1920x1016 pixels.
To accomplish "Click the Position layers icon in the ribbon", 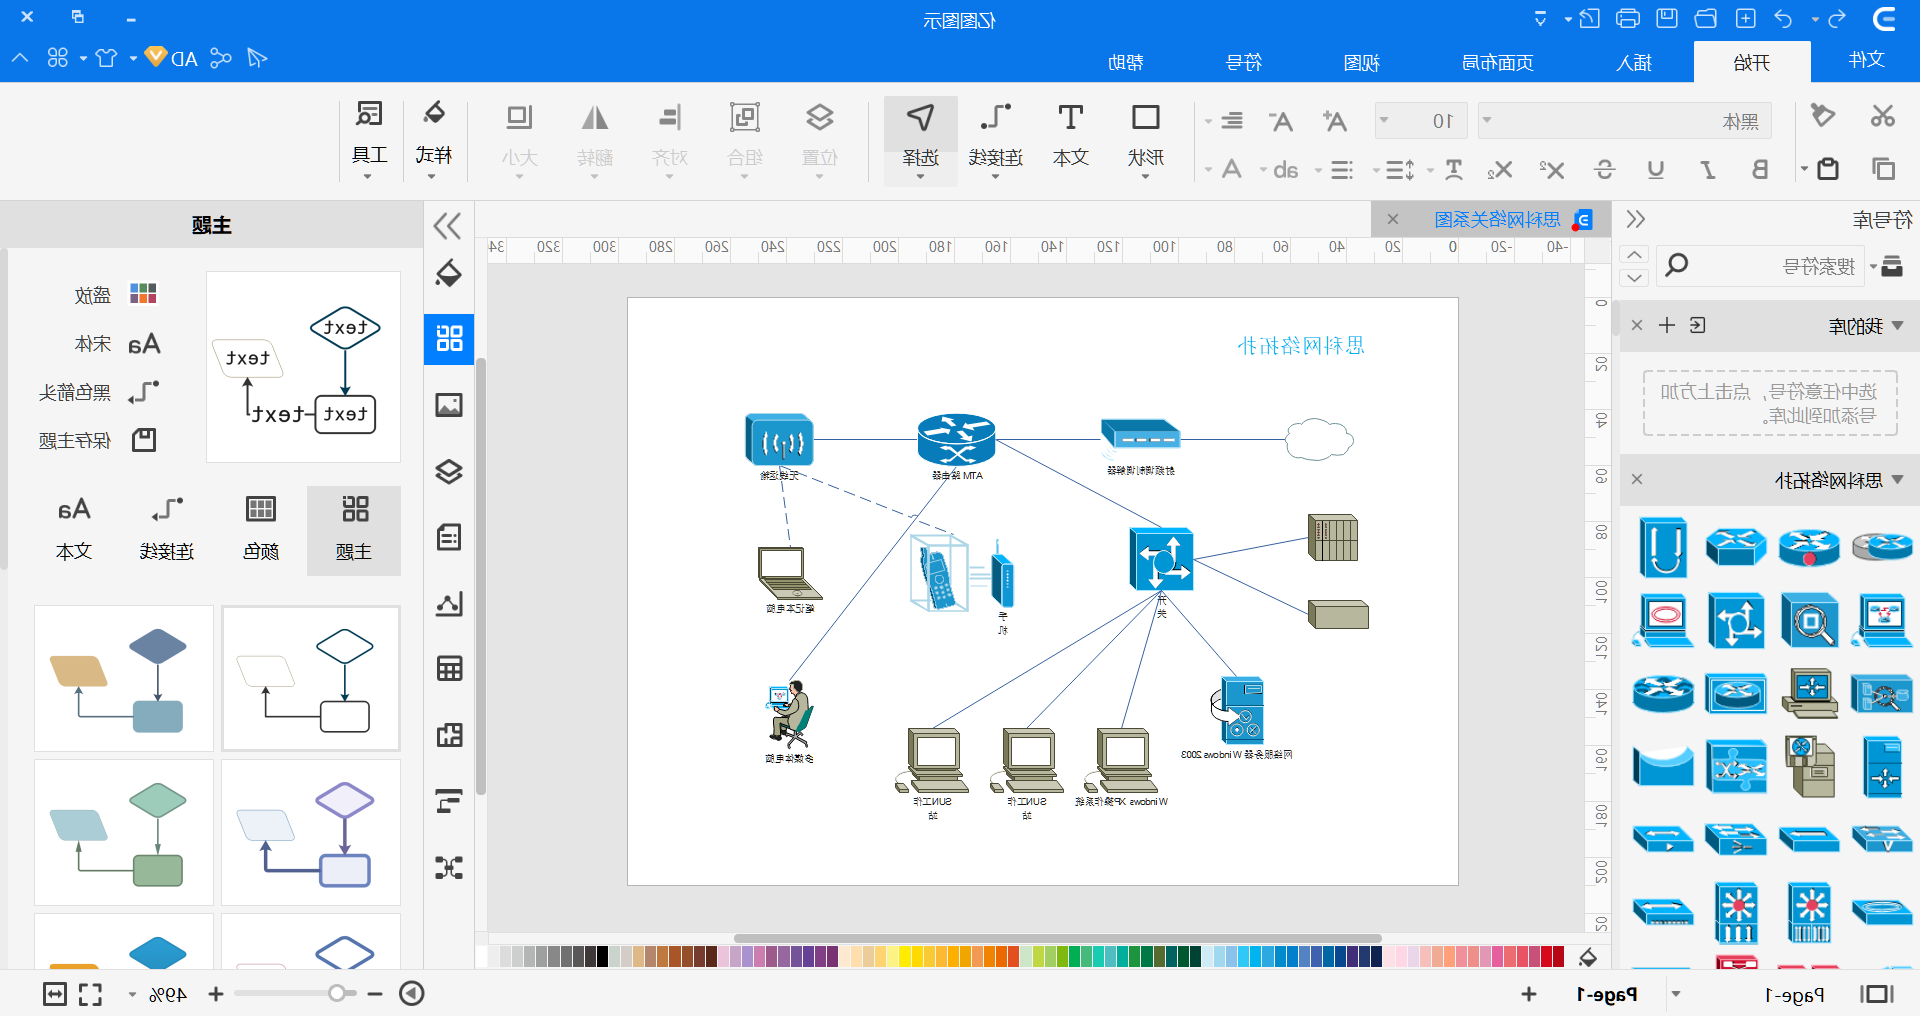I will [820, 118].
